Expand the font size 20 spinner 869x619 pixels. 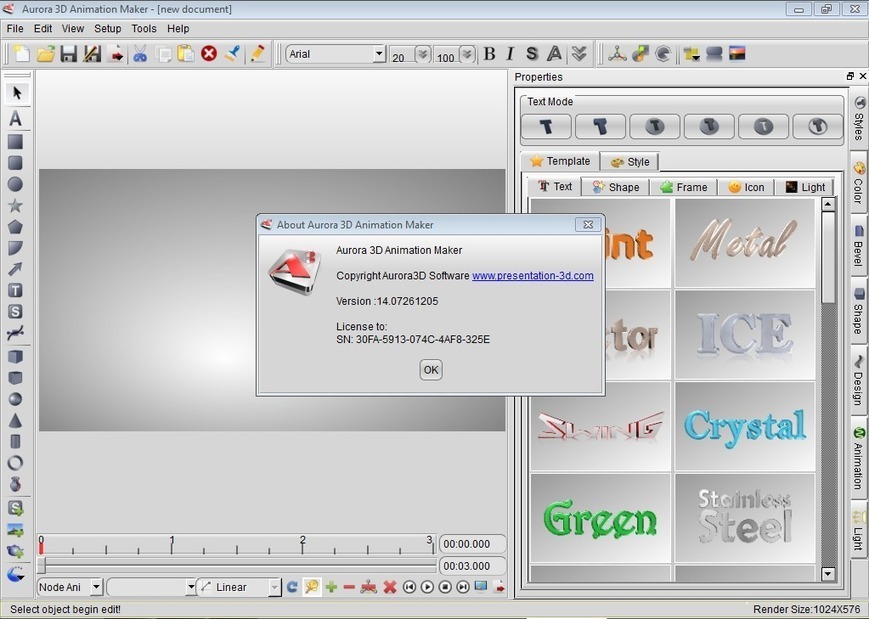(x=423, y=54)
